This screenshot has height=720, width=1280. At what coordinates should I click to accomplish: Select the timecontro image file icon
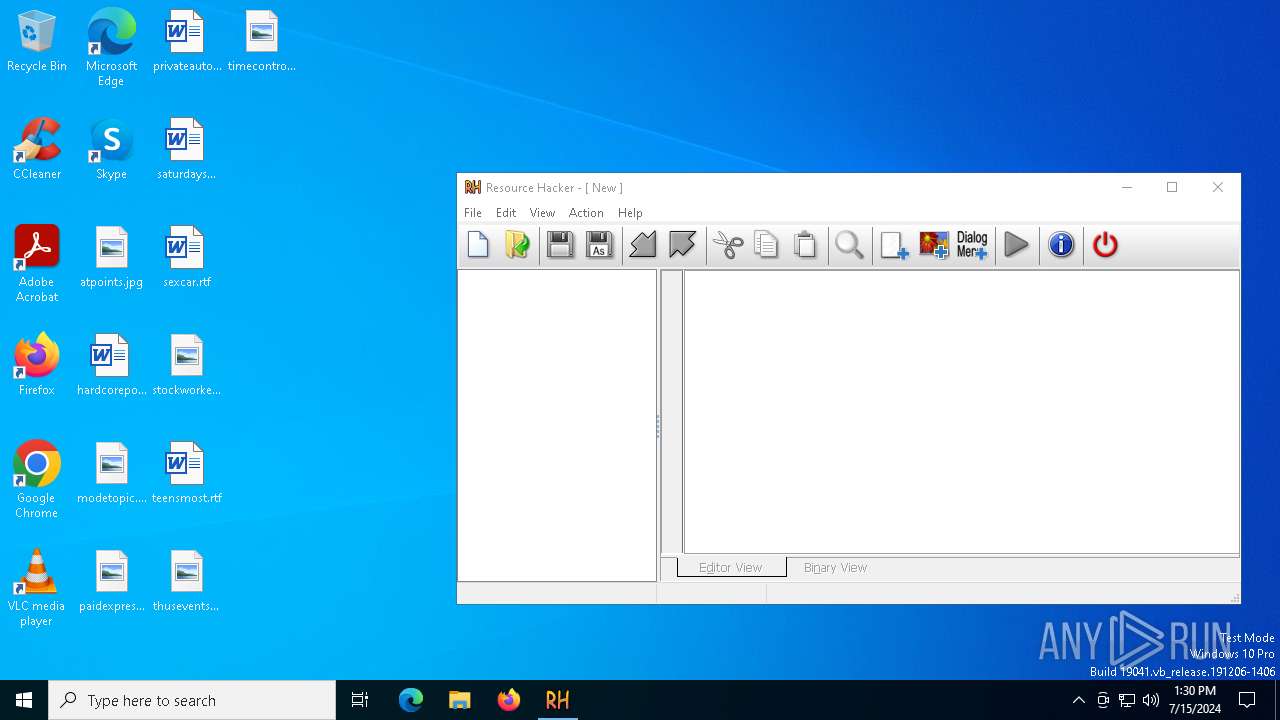(261, 42)
